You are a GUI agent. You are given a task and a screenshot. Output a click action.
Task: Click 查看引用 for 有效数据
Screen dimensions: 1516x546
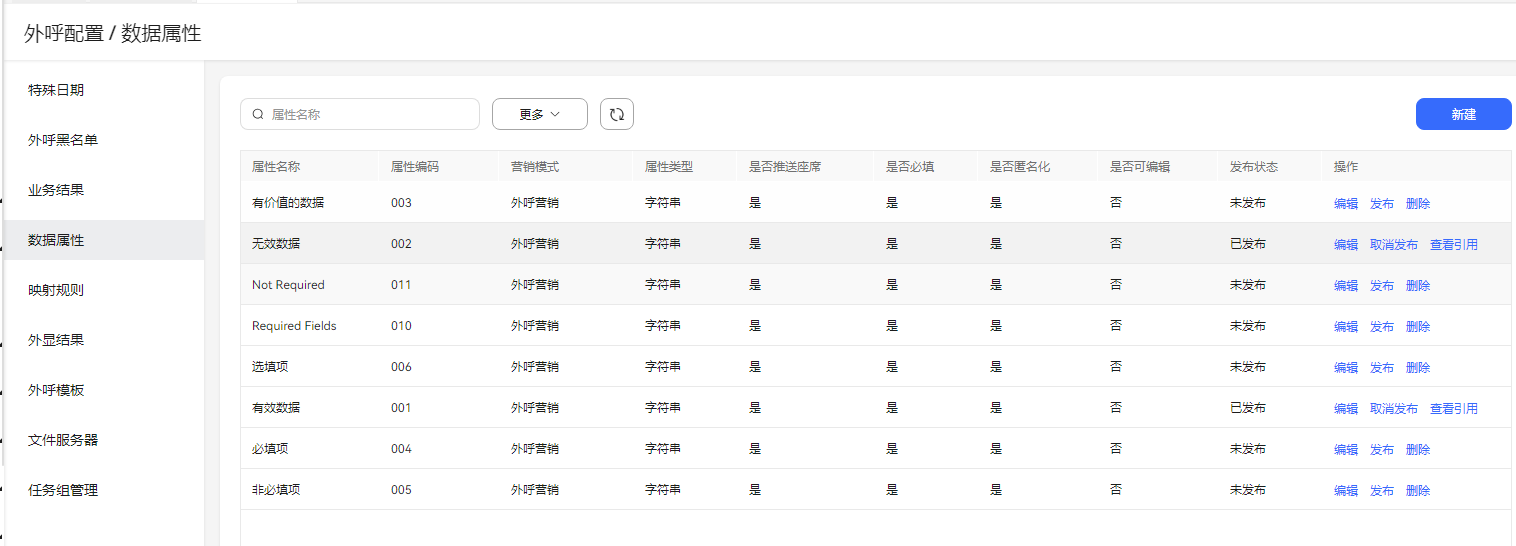1454,408
